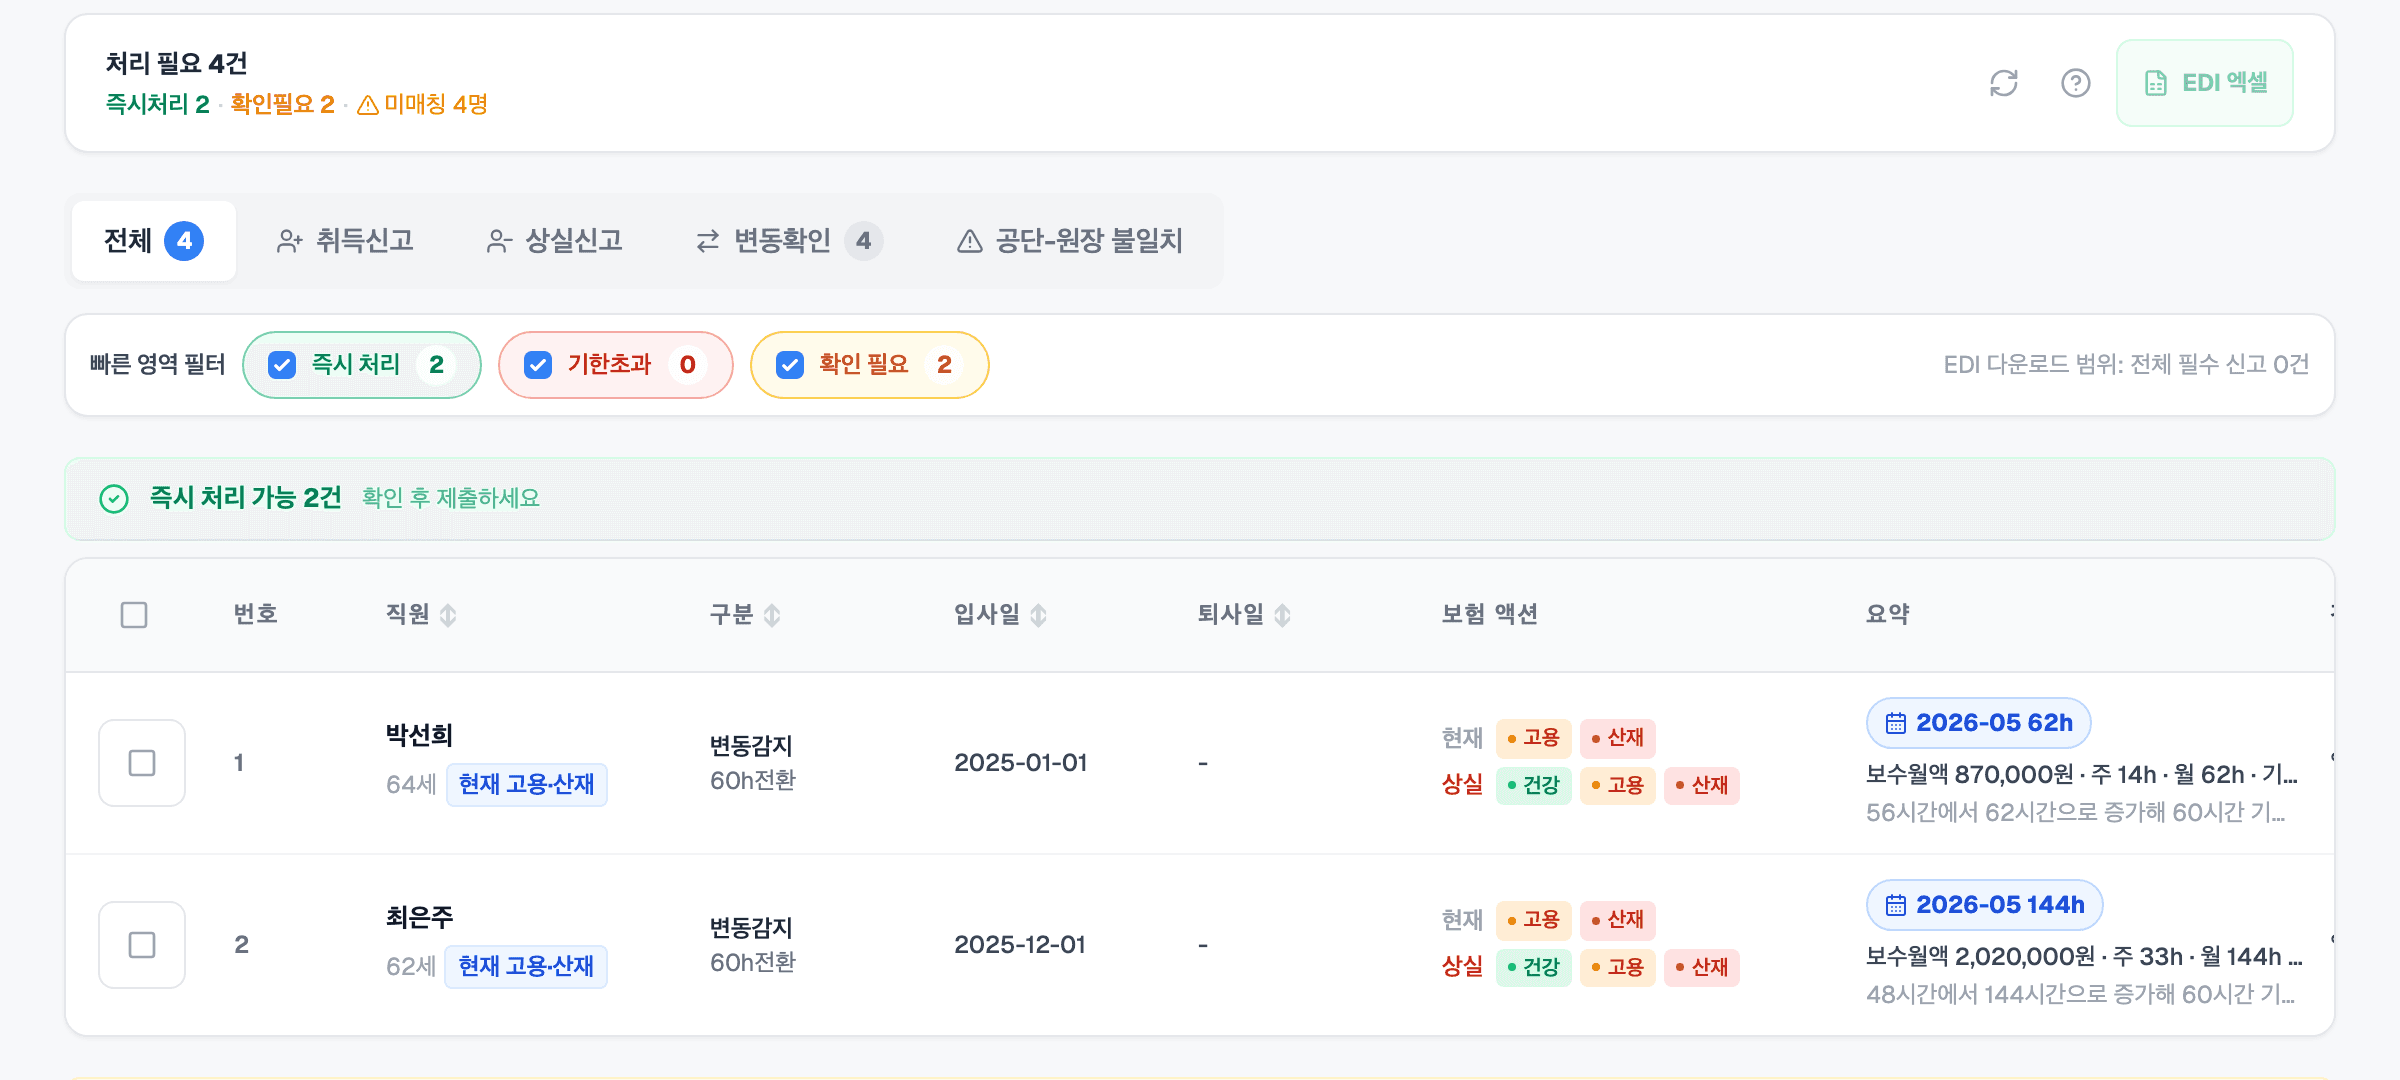The height and width of the screenshot is (1080, 2400).
Task: Click the 미매칭 4명 warning icon
Action: [368, 105]
